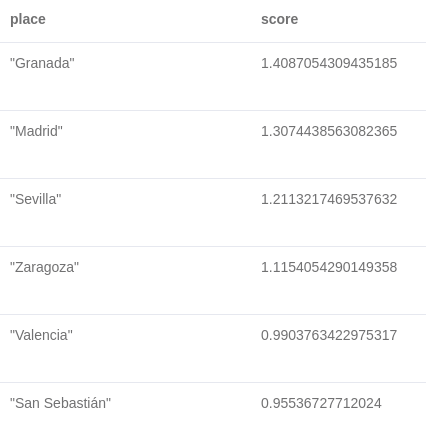The height and width of the screenshot is (445, 426).
Task: Click empty space below Granada row text
Action: 42,91
